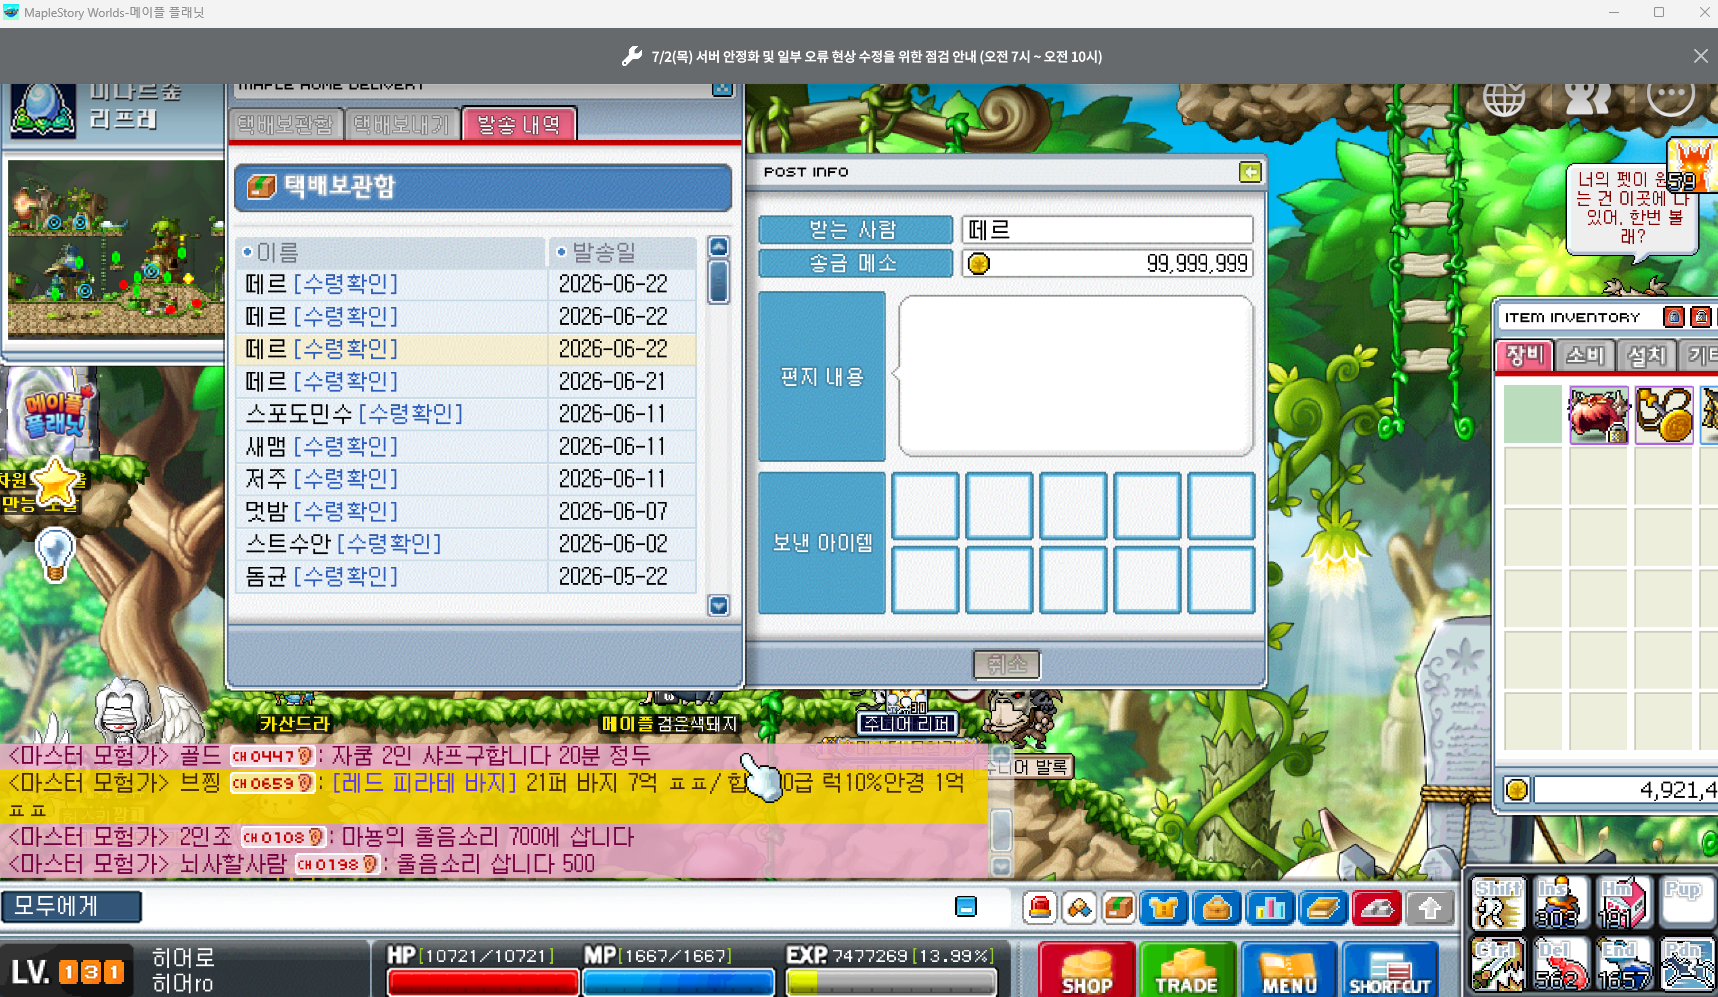Click the red siren report icon
1718x997 pixels.
[x=1040, y=908]
